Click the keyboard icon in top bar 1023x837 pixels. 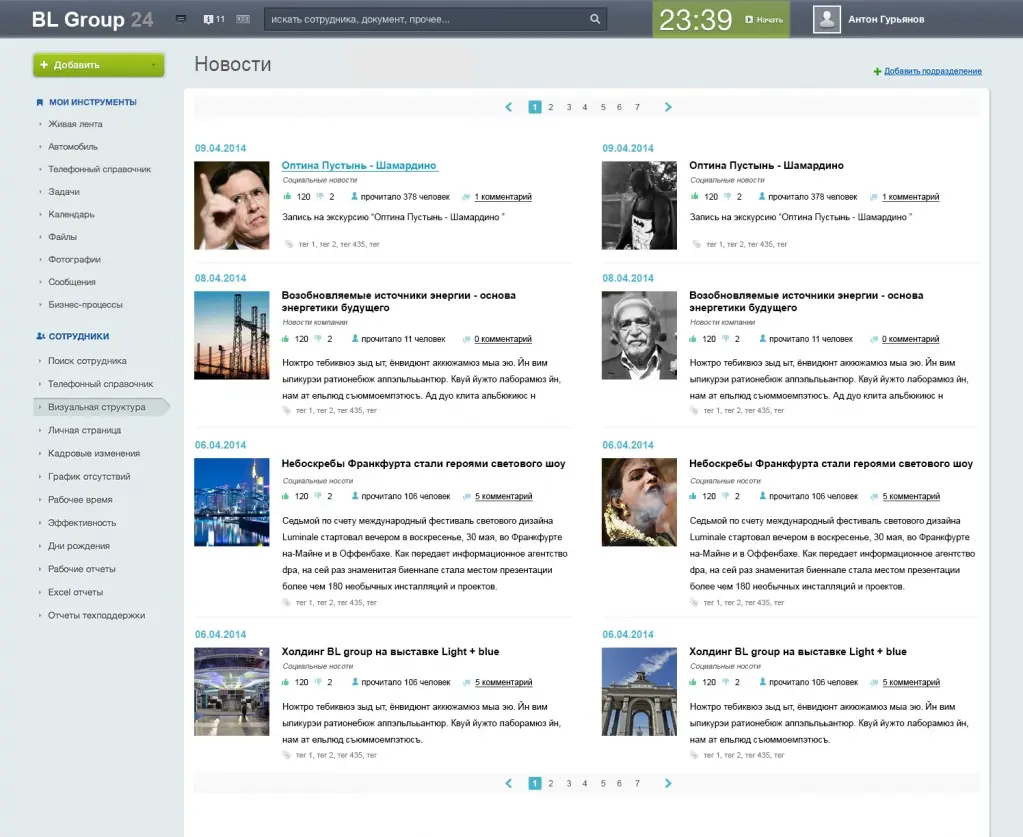click(x=243, y=19)
